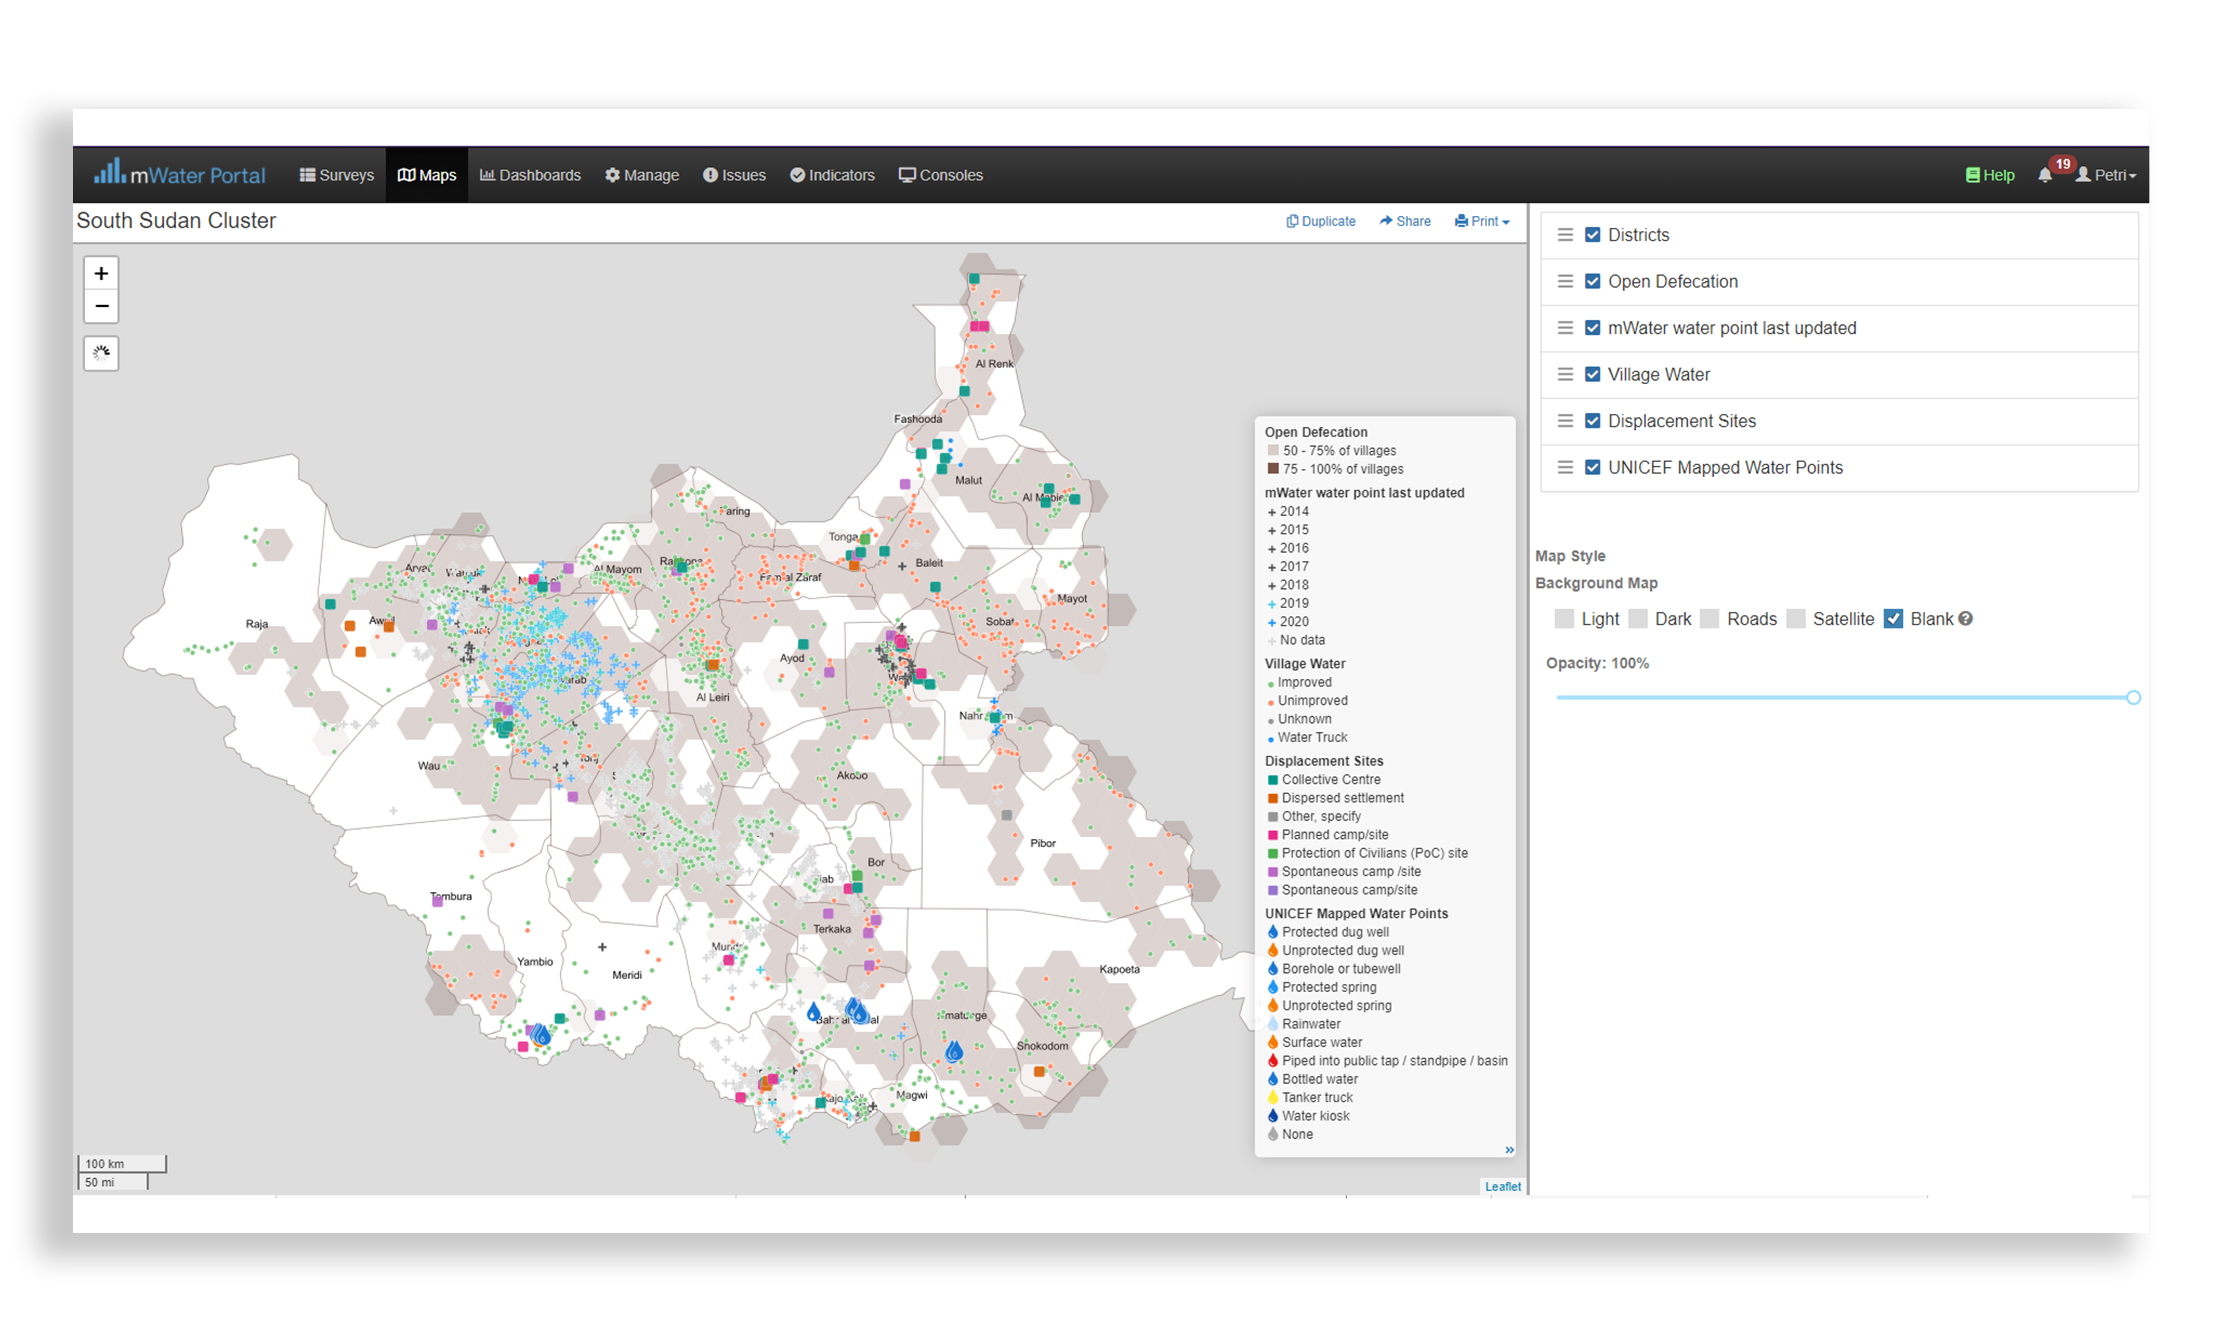Click the 75 - 100% of villages legend entry

click(1335, 469)
